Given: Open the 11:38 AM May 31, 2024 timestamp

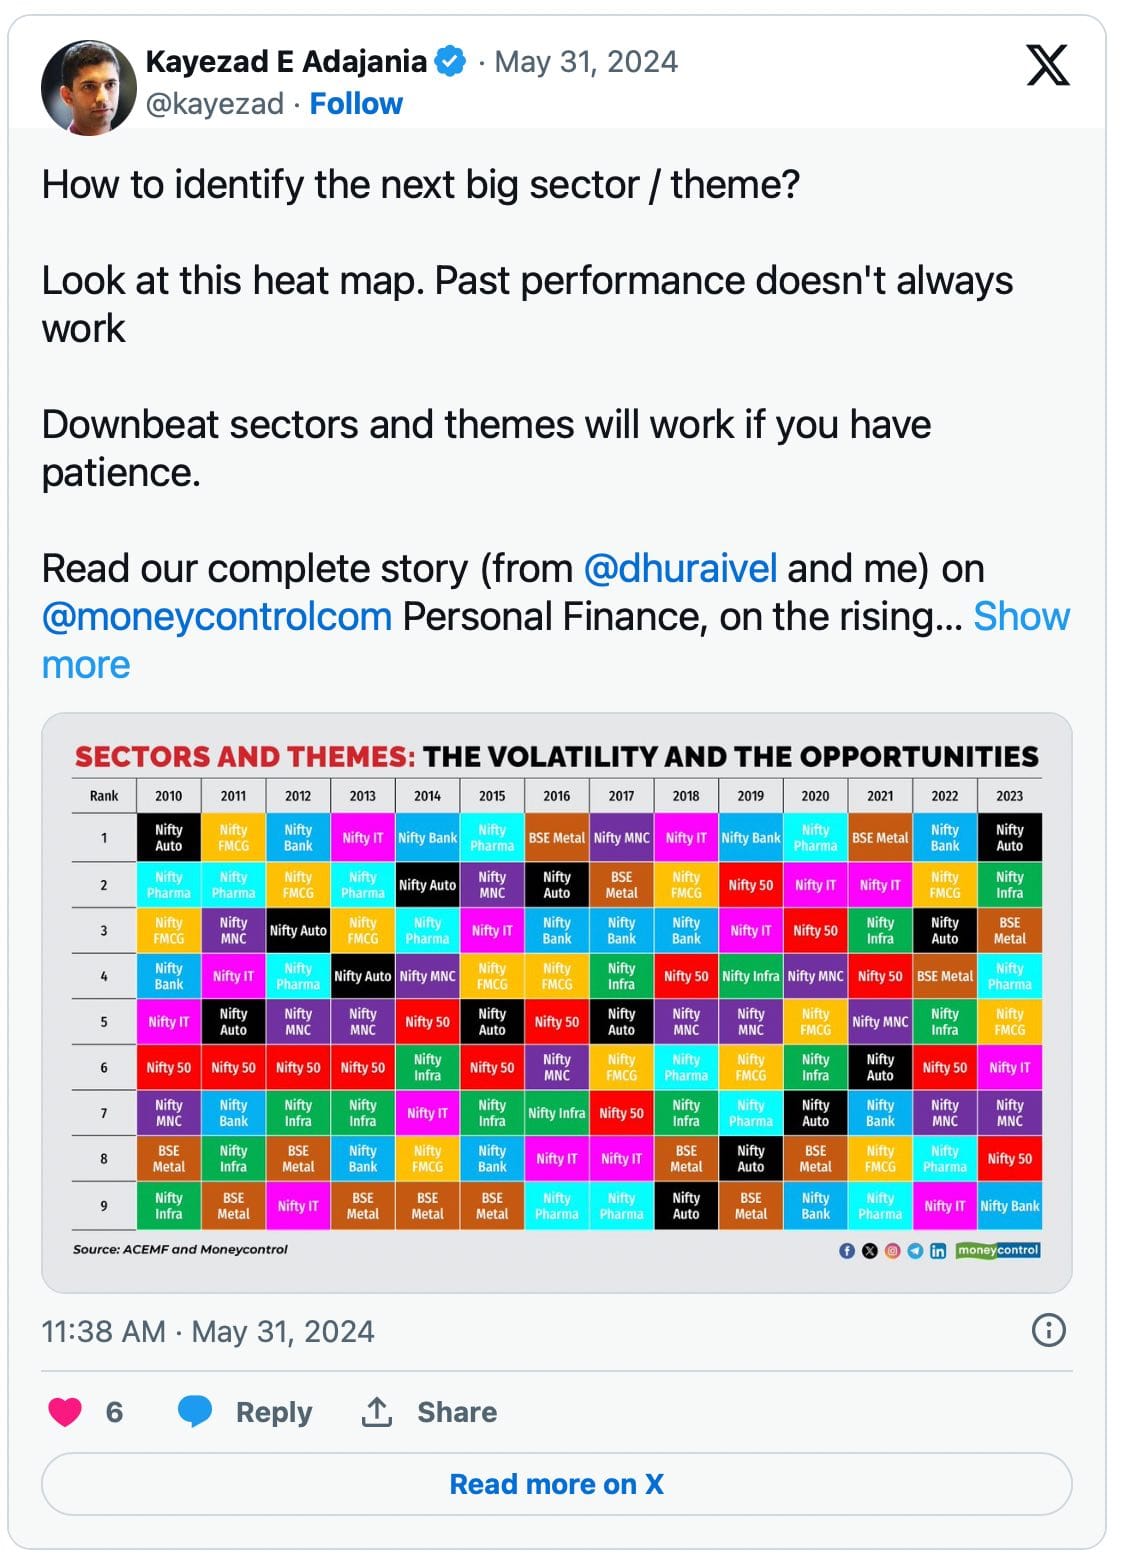Looking at the screenshot, I should [x=208, y=1331].
